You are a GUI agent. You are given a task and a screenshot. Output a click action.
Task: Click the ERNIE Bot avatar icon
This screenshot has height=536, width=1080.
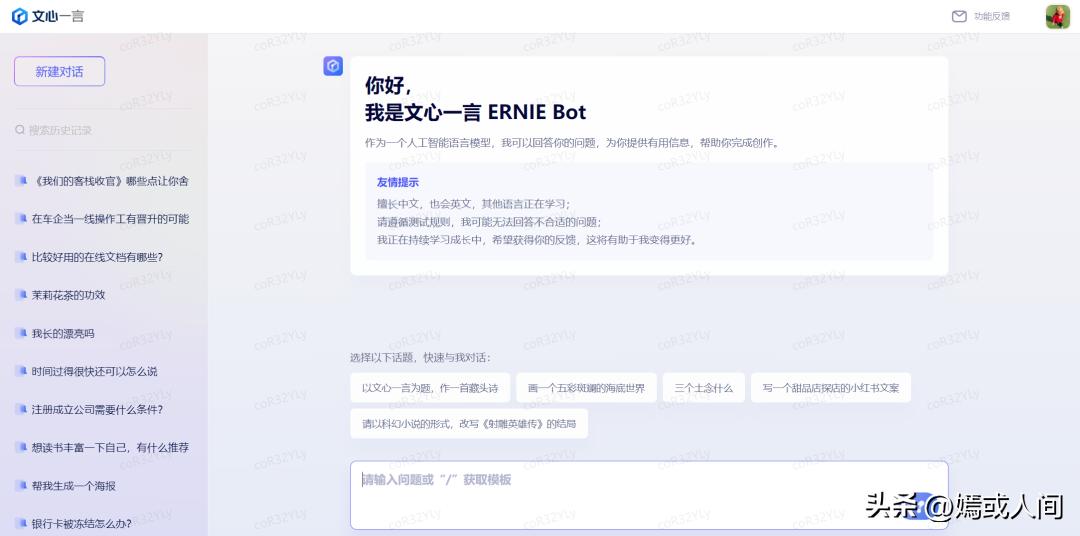point(333,66)
